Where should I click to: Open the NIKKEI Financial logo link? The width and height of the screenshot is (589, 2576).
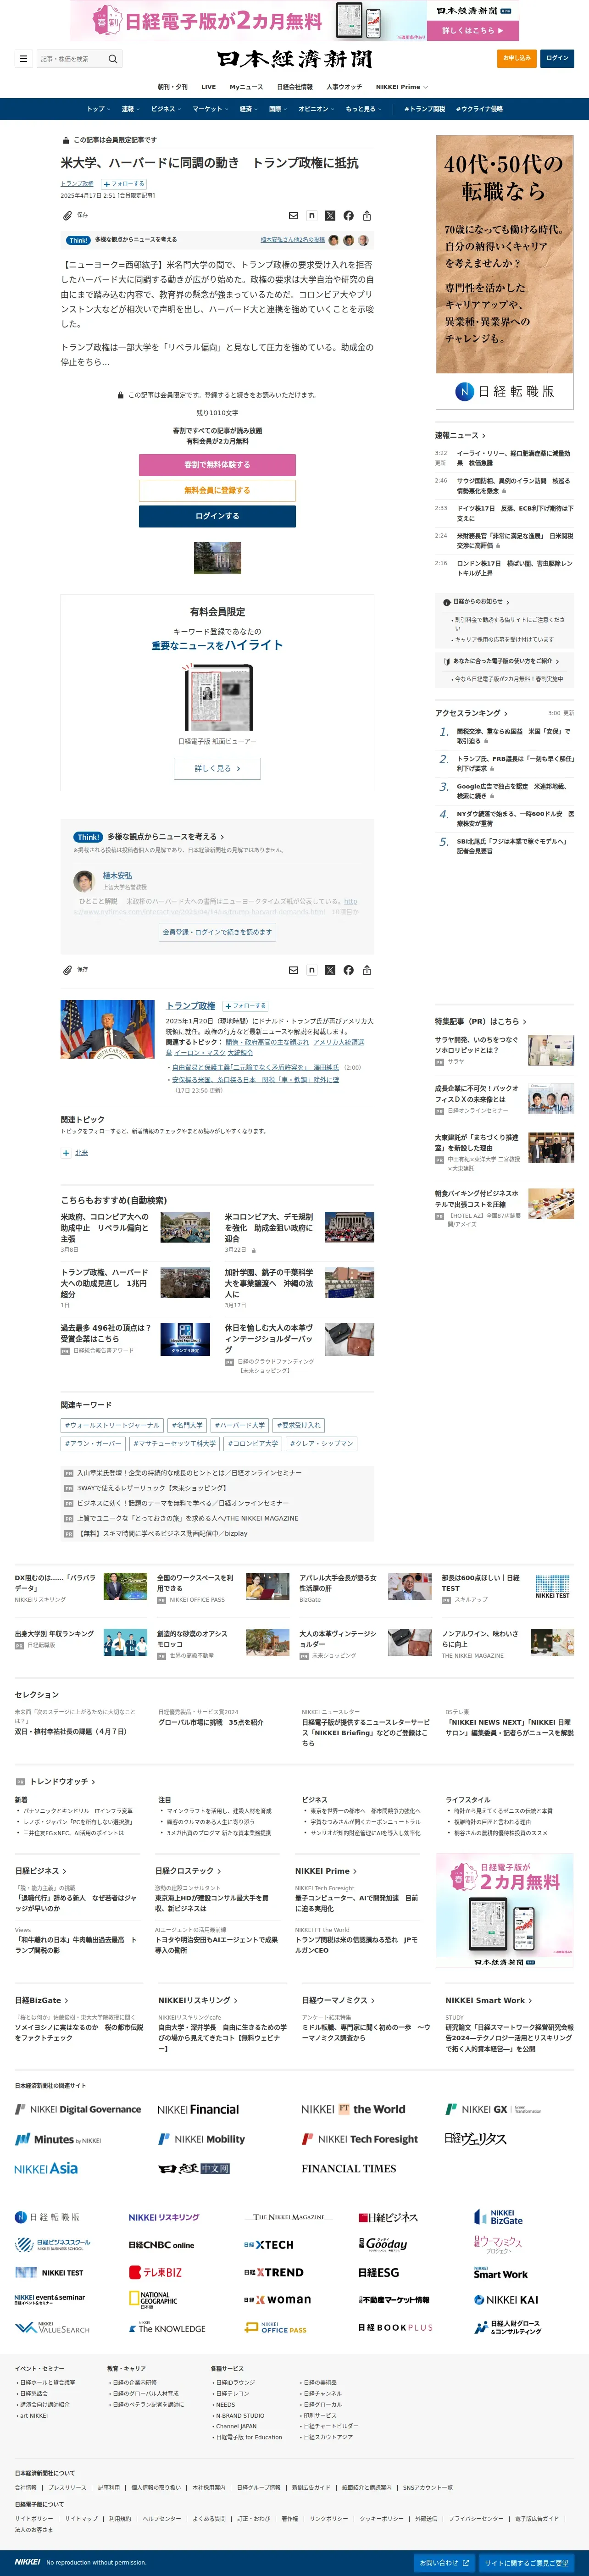pos(198,2109)
